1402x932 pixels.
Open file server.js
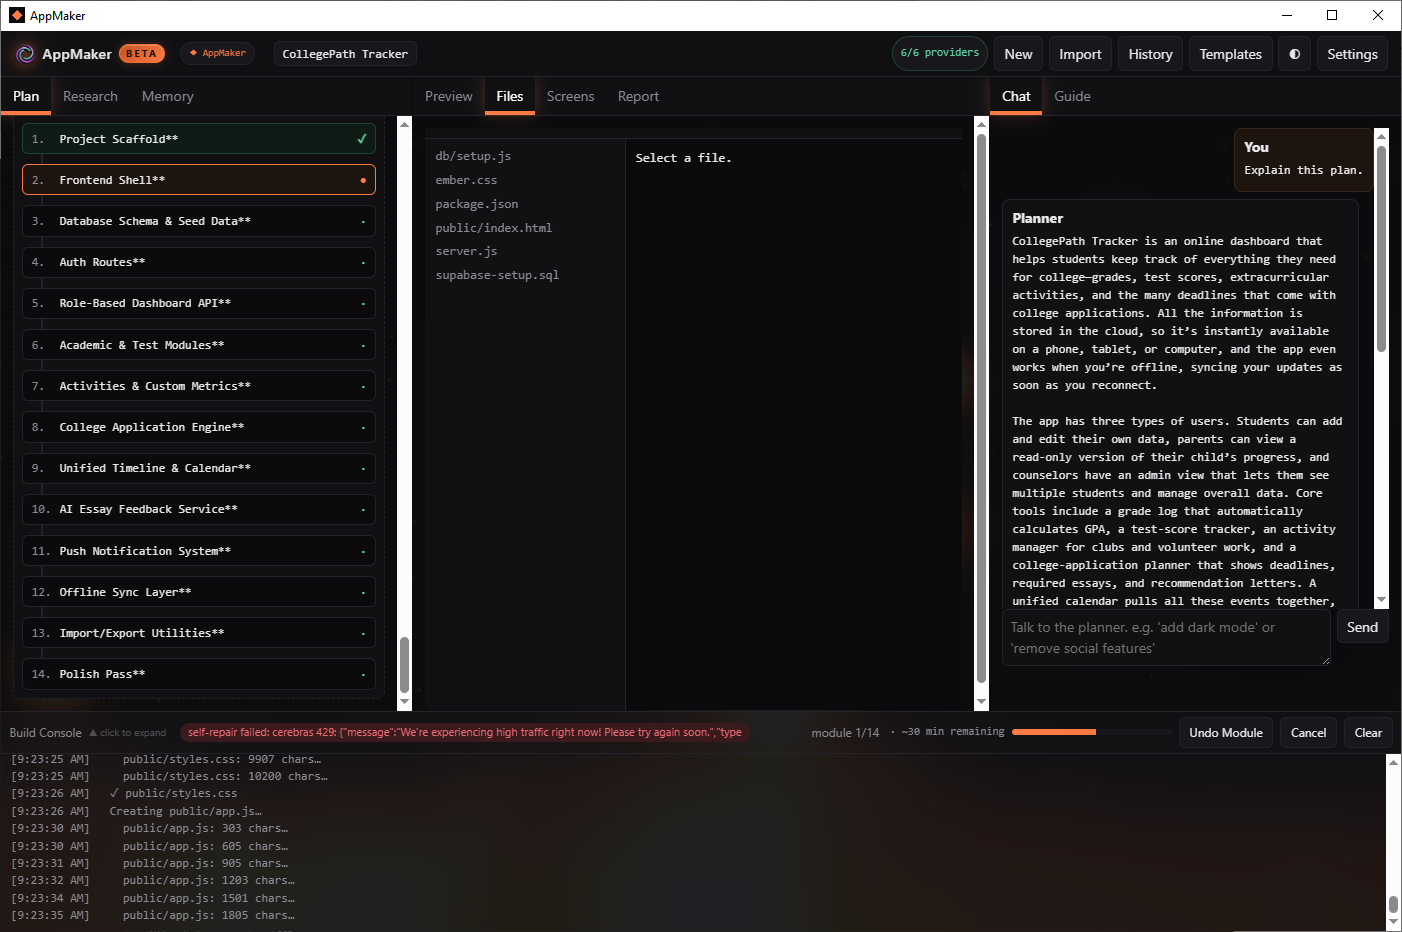coord(466,251)
